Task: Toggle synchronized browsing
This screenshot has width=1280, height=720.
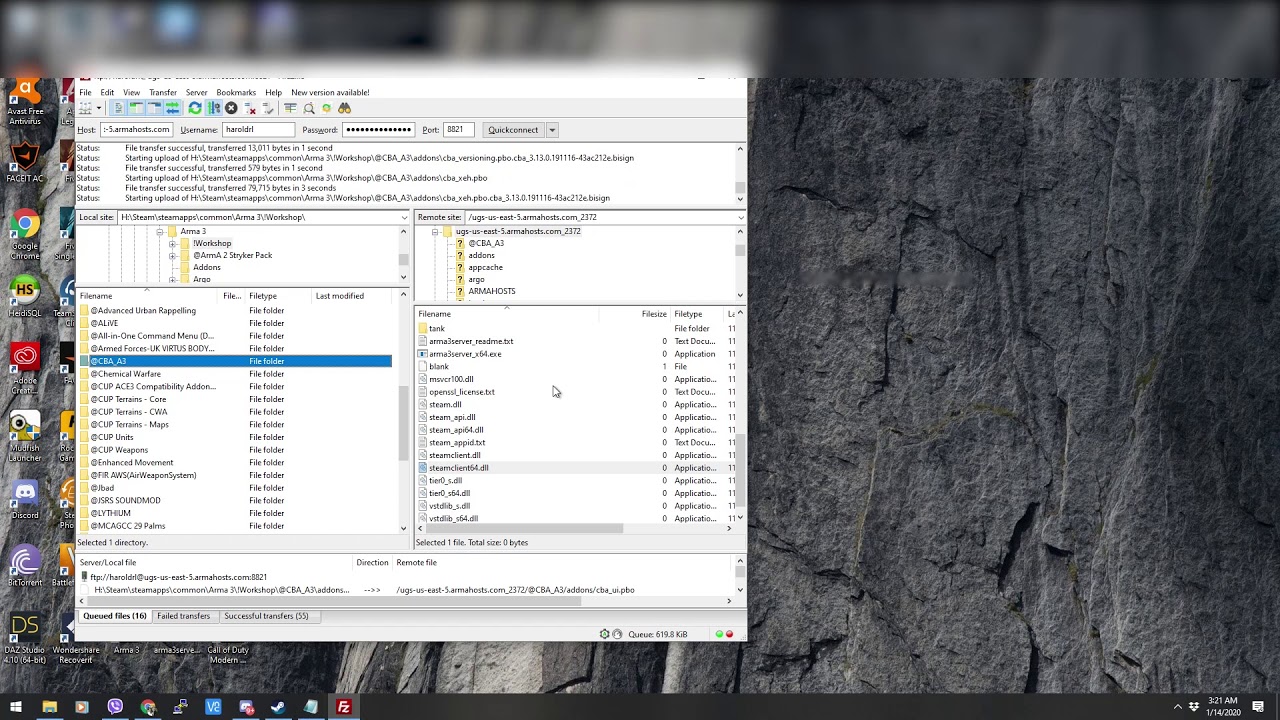Action: (x=326, y=108)
